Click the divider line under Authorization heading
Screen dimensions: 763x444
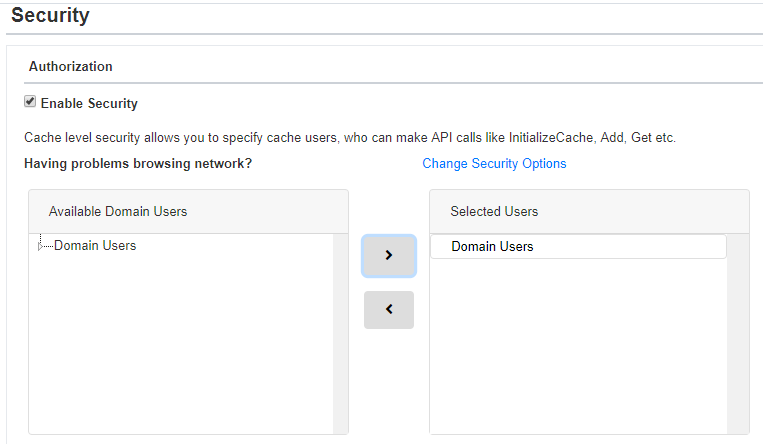tap(393, 83)
